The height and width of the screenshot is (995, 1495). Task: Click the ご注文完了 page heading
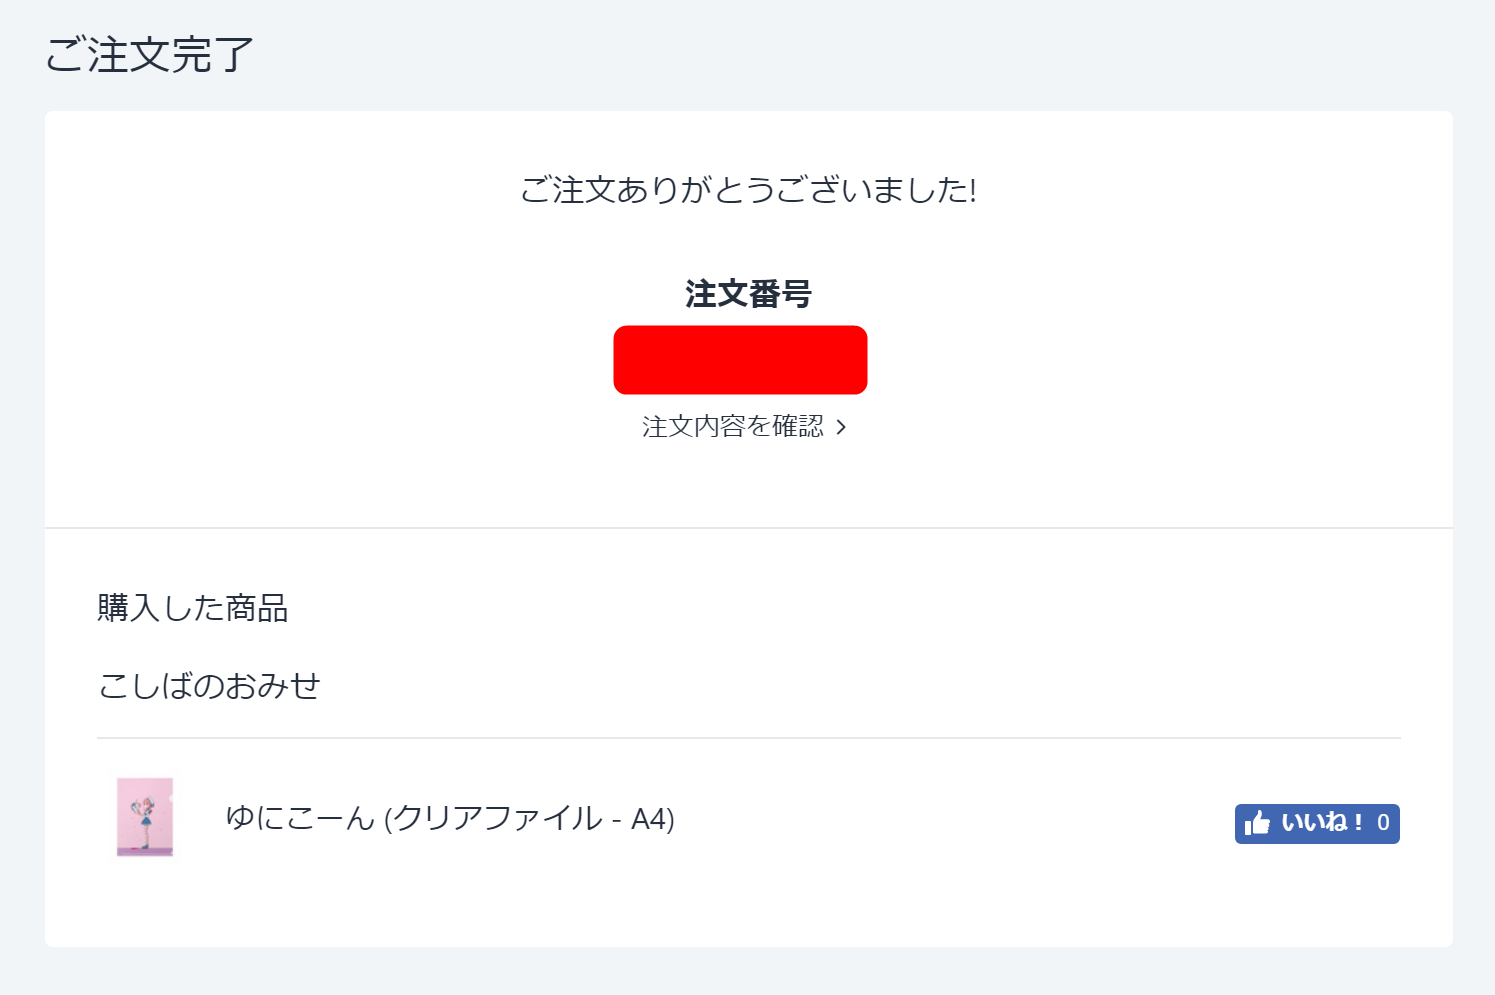(x=149, y=55)
